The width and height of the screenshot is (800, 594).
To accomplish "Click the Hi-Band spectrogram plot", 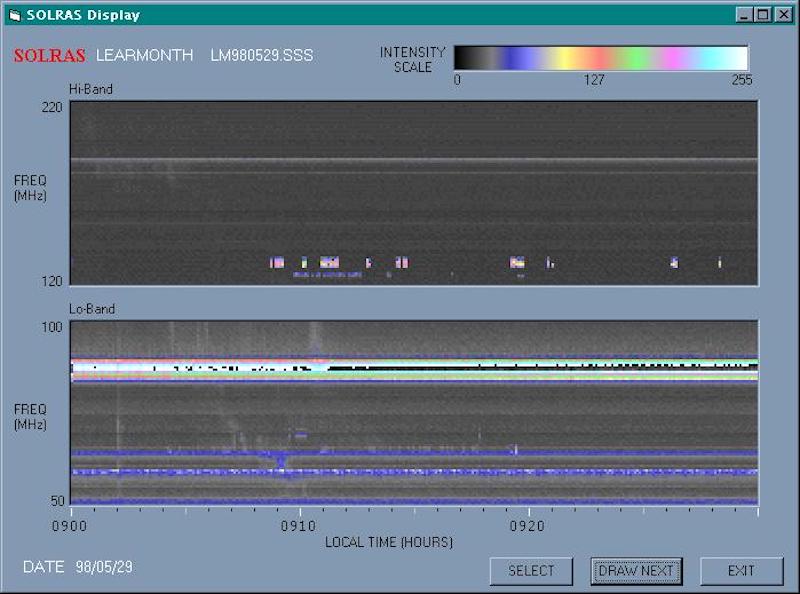I will [413, 193].
